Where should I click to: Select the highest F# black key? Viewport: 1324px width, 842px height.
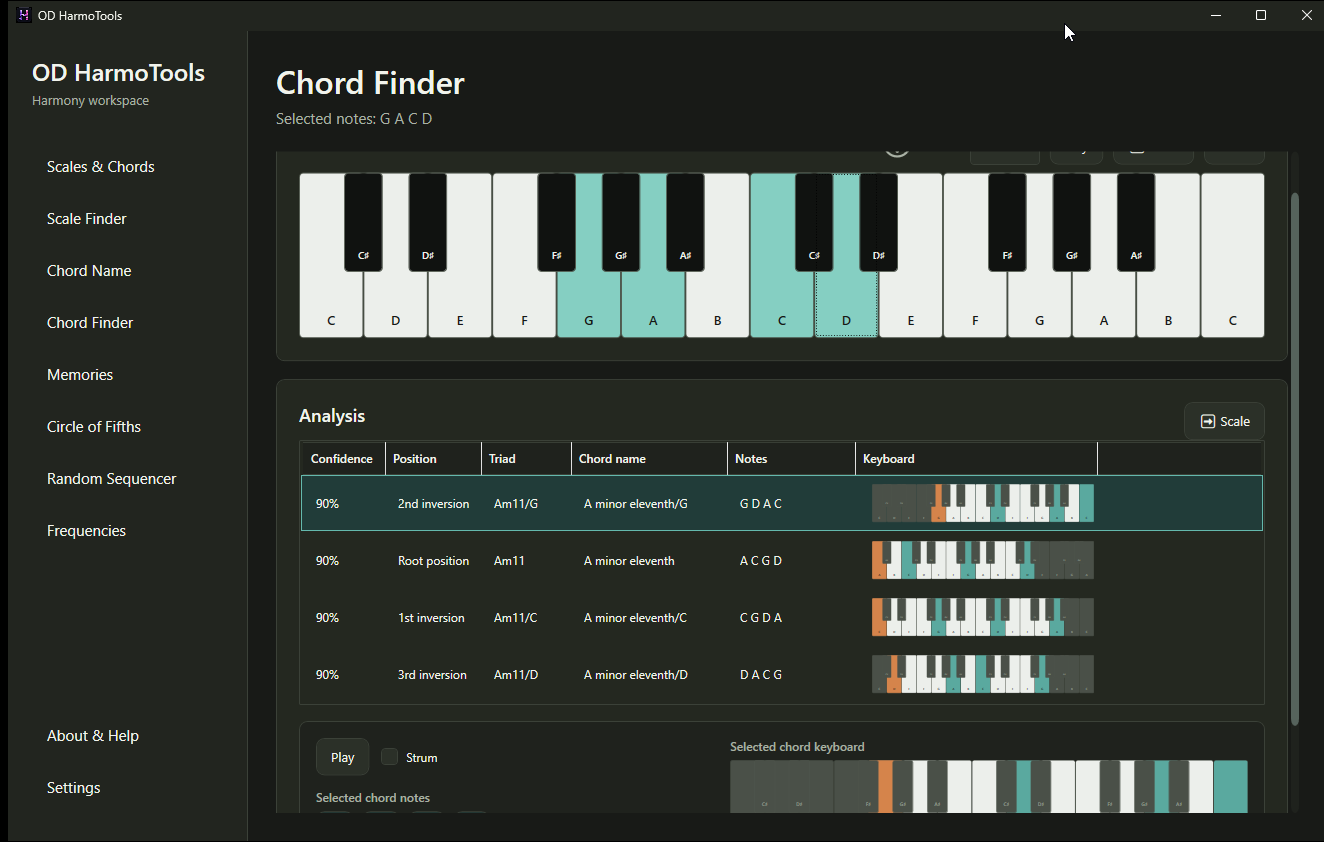coord(1007,222)
